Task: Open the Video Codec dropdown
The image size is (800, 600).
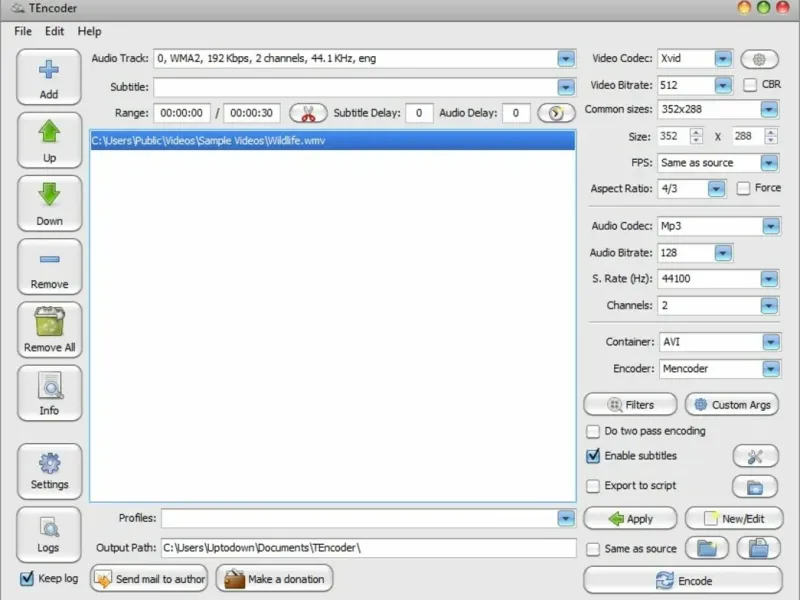Action: click(723, 59)
